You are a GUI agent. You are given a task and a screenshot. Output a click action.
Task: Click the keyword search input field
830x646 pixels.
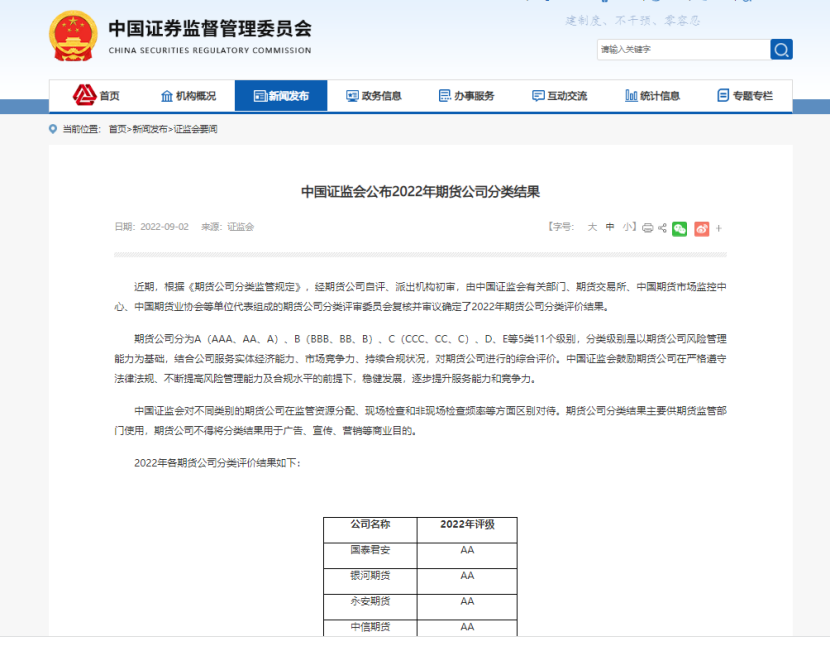682,49
